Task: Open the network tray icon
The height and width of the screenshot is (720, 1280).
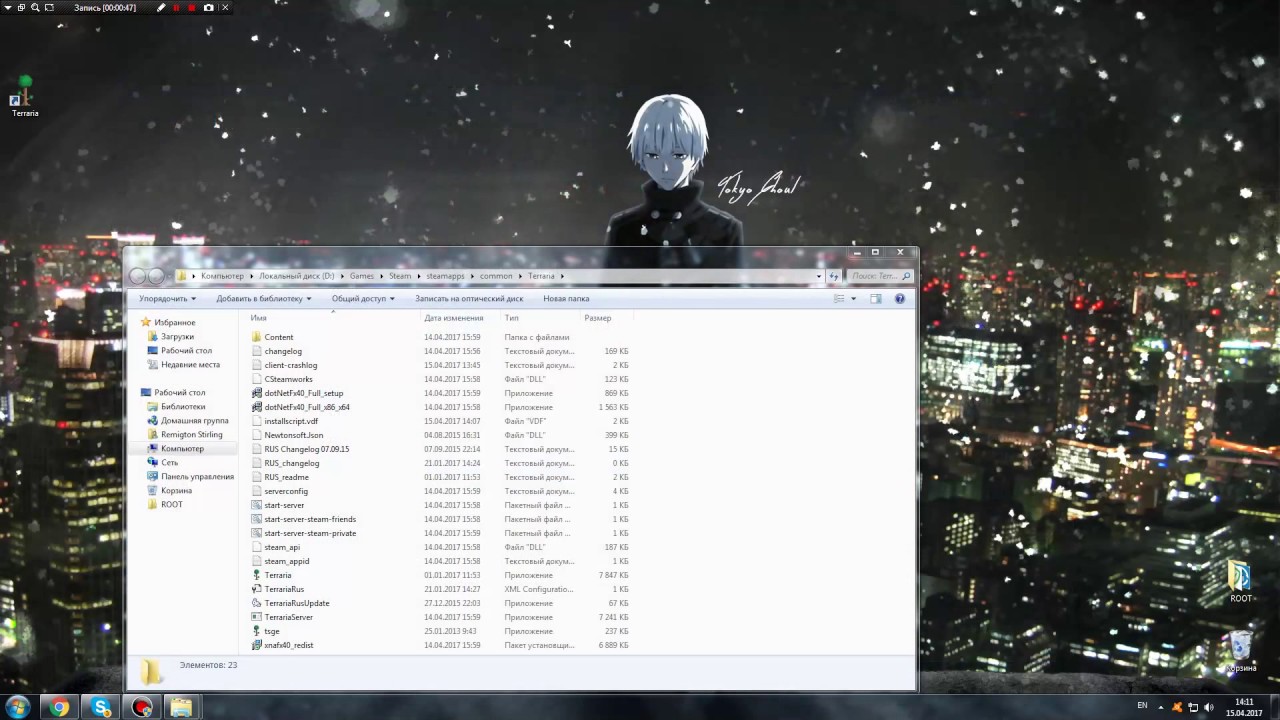Action: pos(1193,707)
